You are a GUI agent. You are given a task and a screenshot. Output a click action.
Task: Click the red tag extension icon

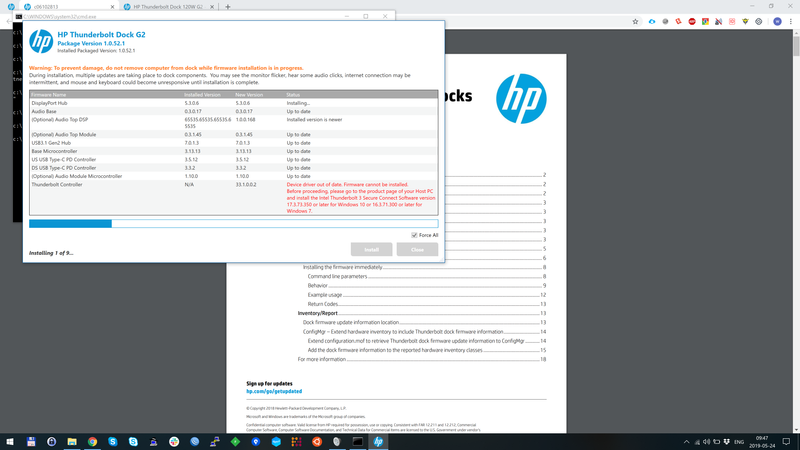coord(679,21)
